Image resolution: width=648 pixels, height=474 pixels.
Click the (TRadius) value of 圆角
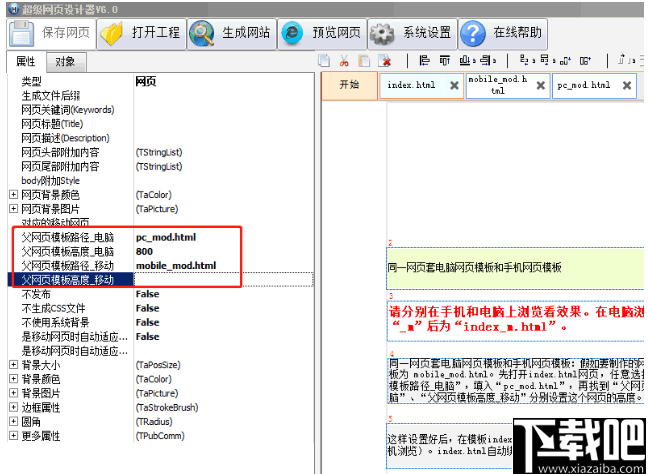[x=154, y=422]
